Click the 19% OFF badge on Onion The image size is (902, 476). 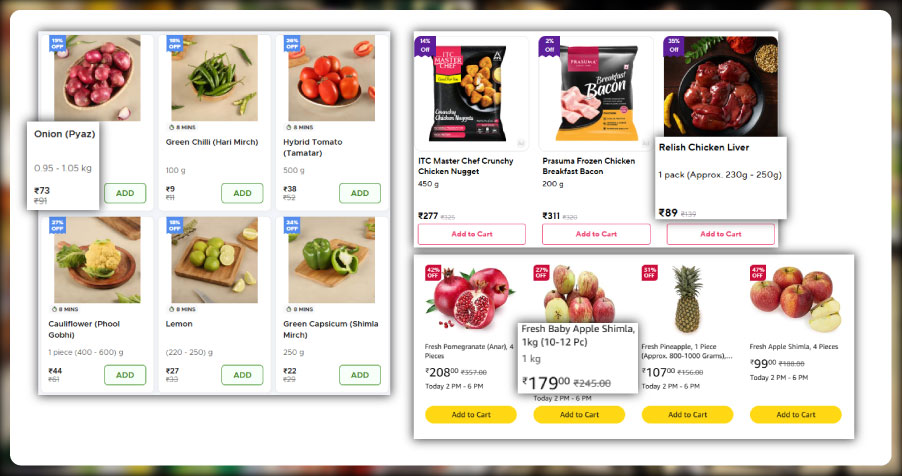[x=58, y=43]
